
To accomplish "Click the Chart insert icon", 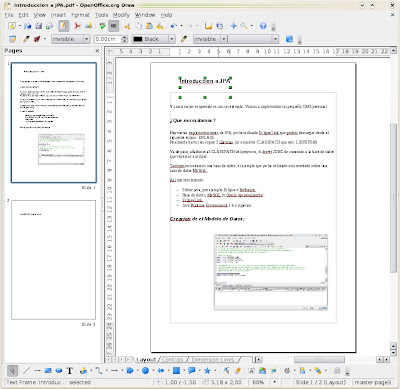I will coord(208,26).
